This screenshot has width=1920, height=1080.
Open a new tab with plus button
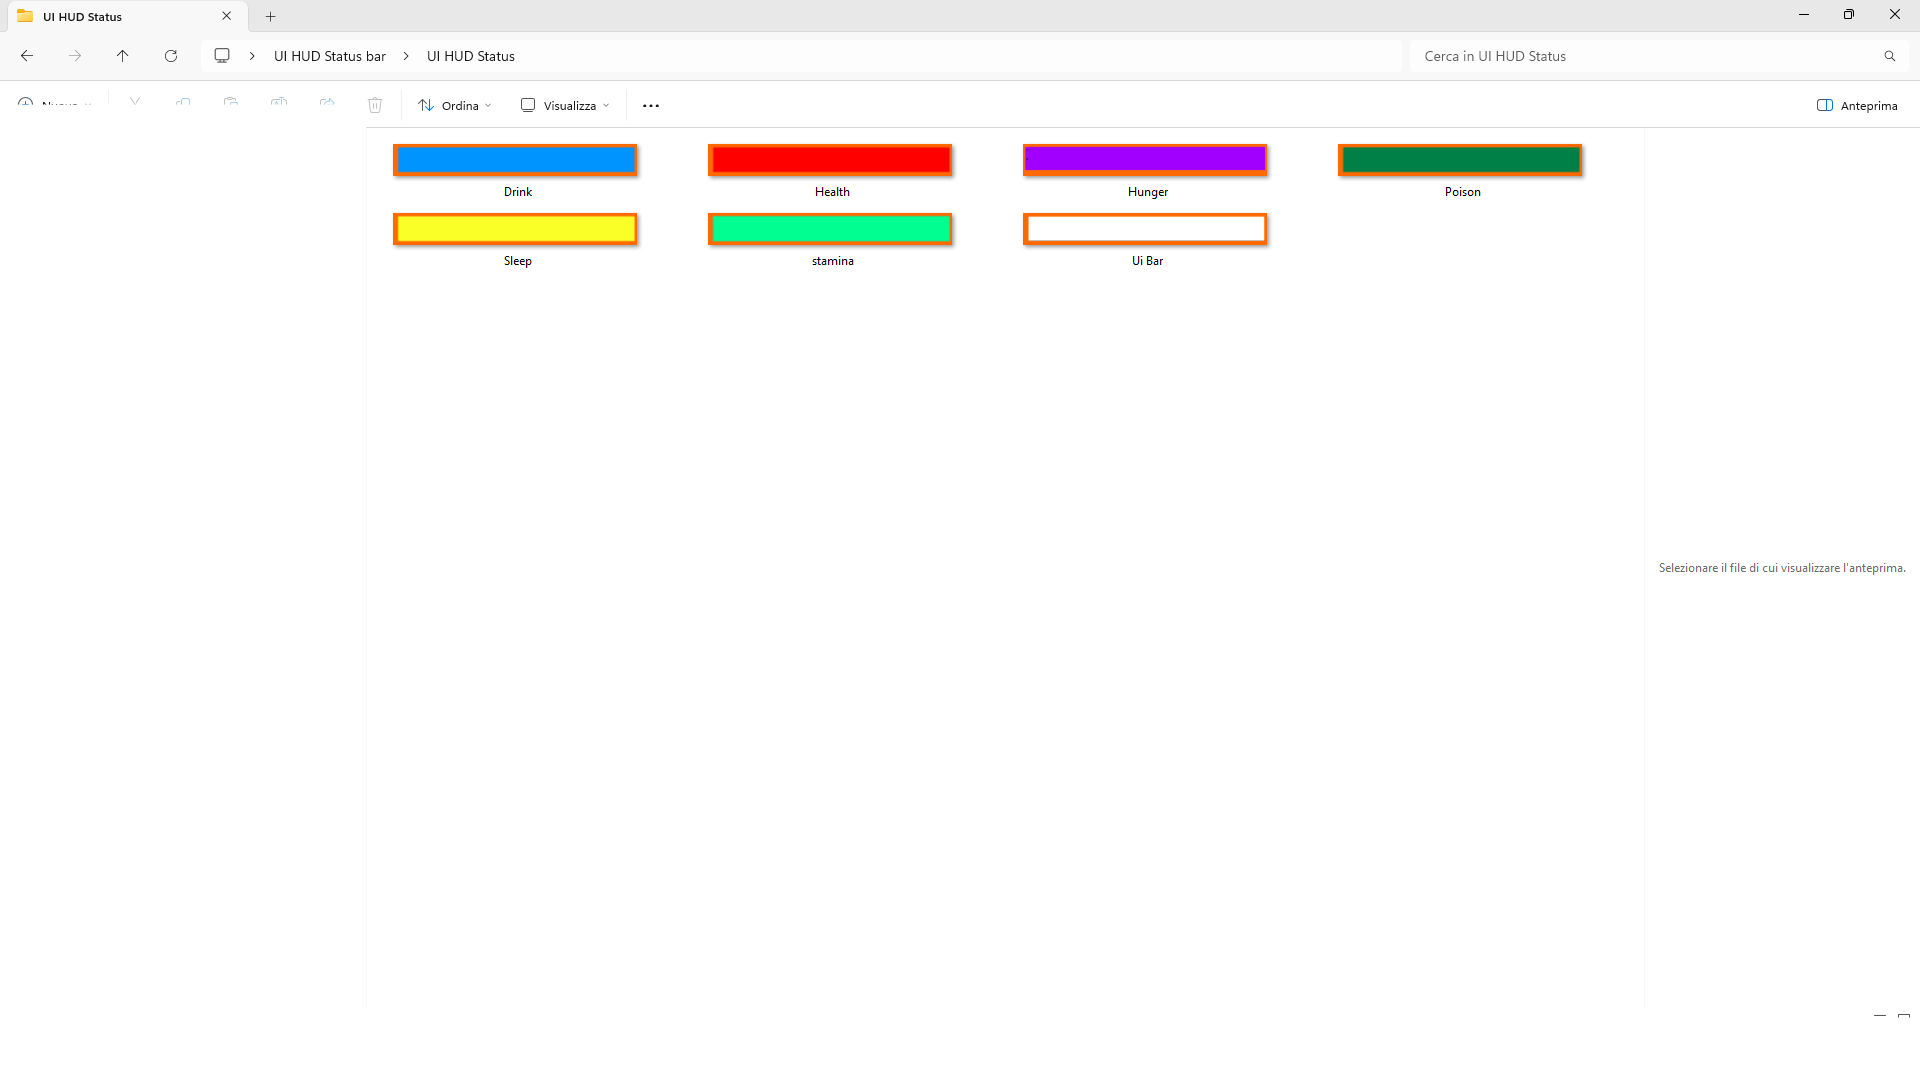pyautogui.click(x=270, y=16)
